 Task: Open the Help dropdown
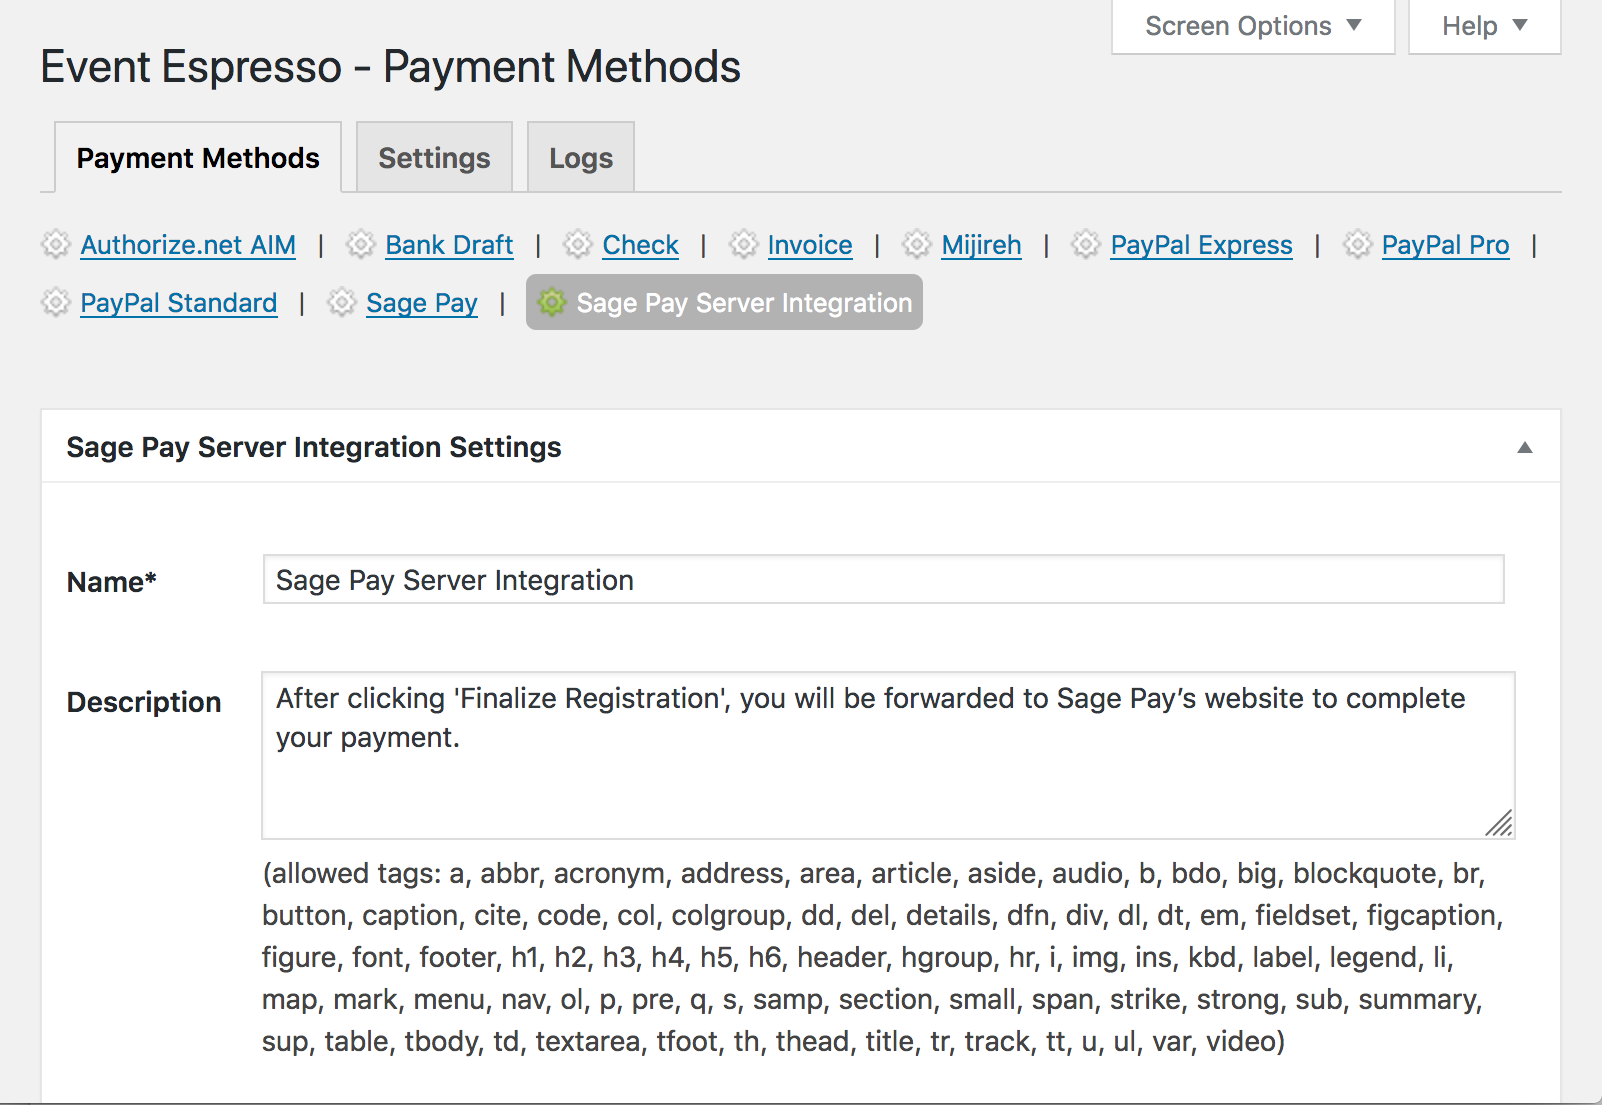pyautogui.click(x=1485, y=26)
